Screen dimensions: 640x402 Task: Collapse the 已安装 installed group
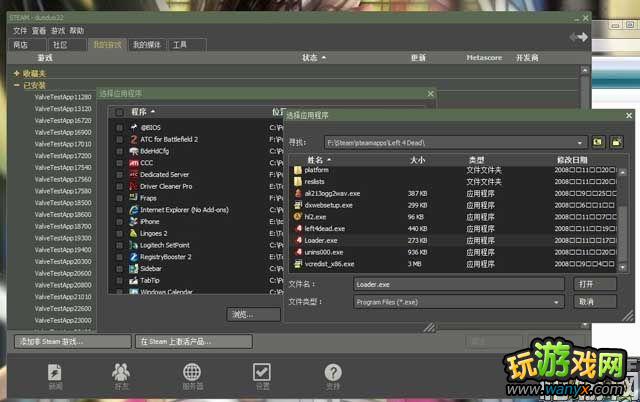pos(16,85)
